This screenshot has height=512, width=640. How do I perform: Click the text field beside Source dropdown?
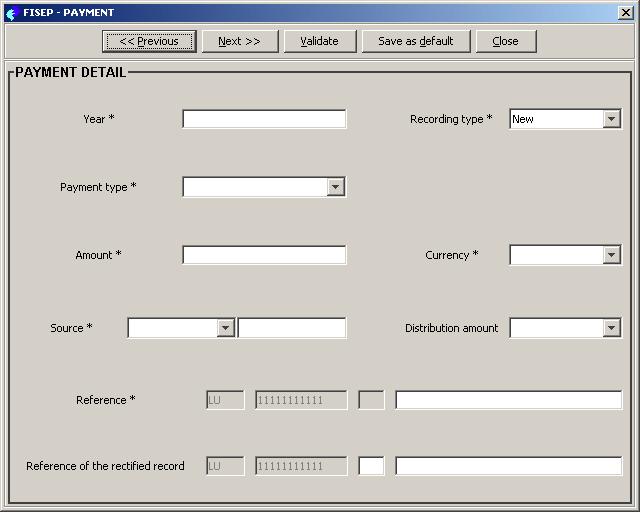click(x=291, y=328)
